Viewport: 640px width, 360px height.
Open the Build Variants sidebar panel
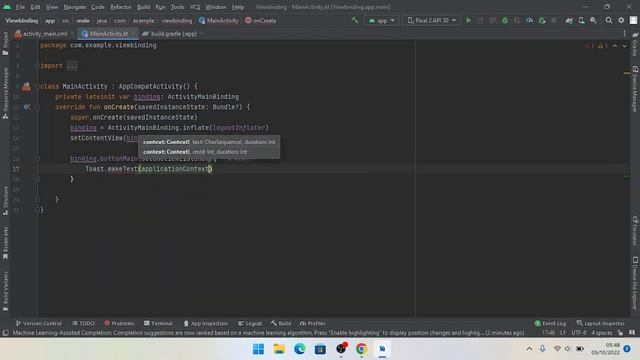click(x=5, y=291)
